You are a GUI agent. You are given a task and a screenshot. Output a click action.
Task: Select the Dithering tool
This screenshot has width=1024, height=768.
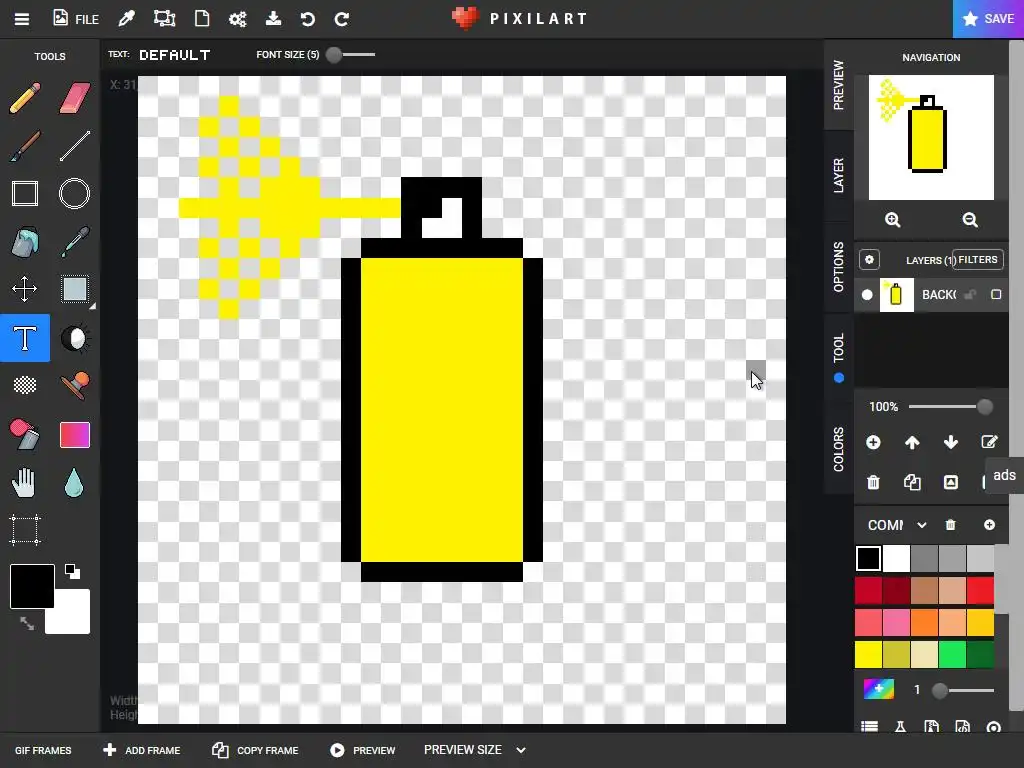pyautogui.click(x=25, y=385)
